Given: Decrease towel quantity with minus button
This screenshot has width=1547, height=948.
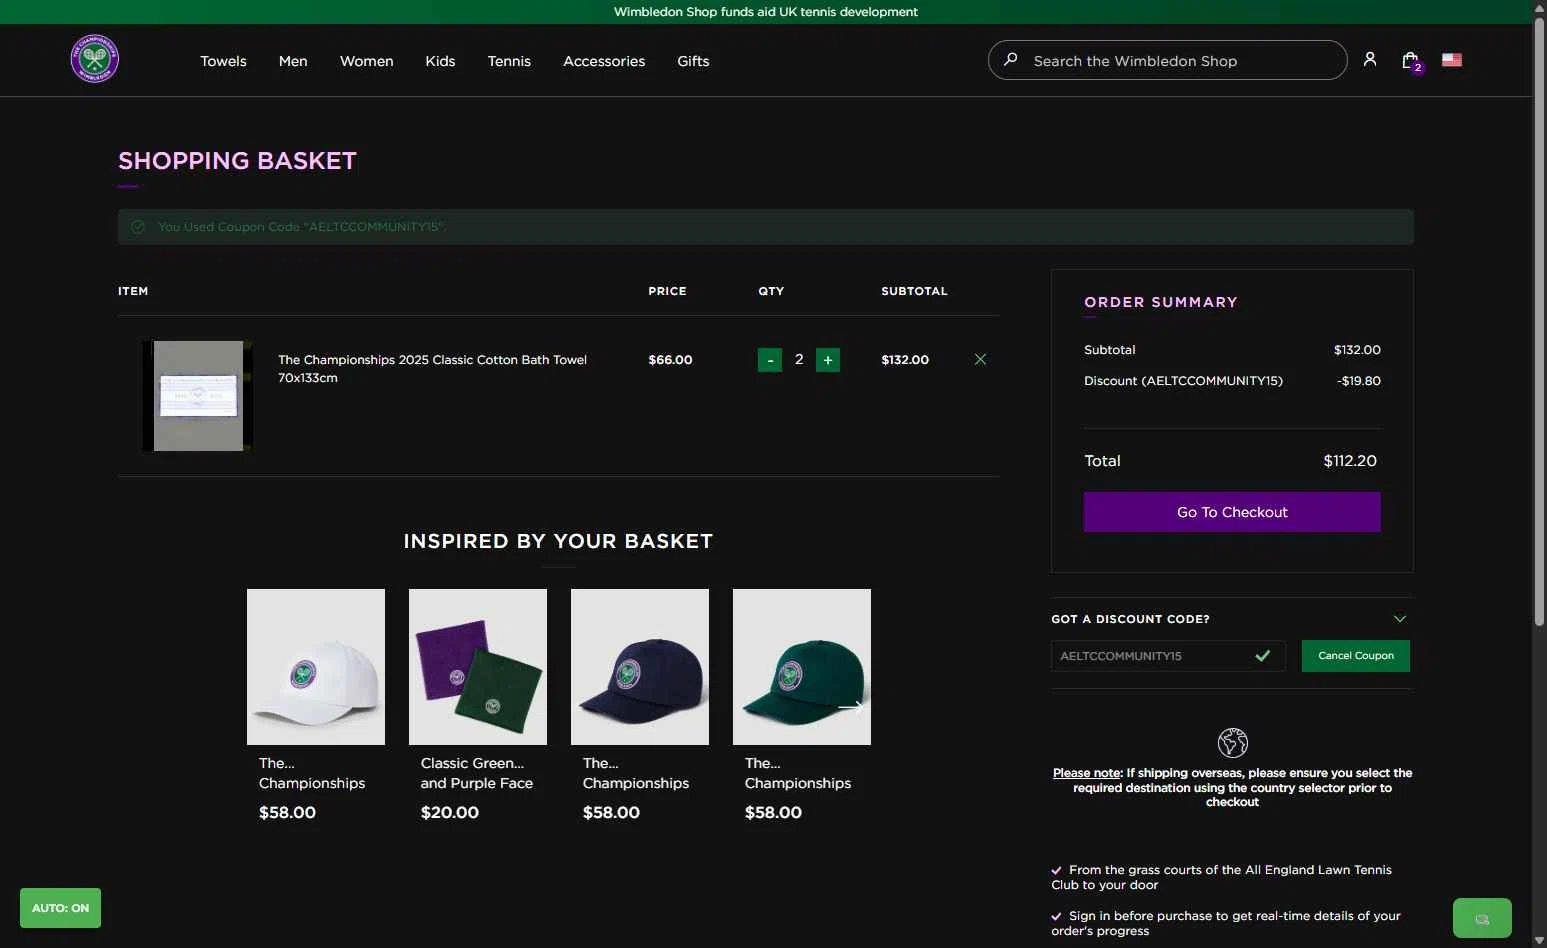Looking at the screenshot, I should click(770, 360).
